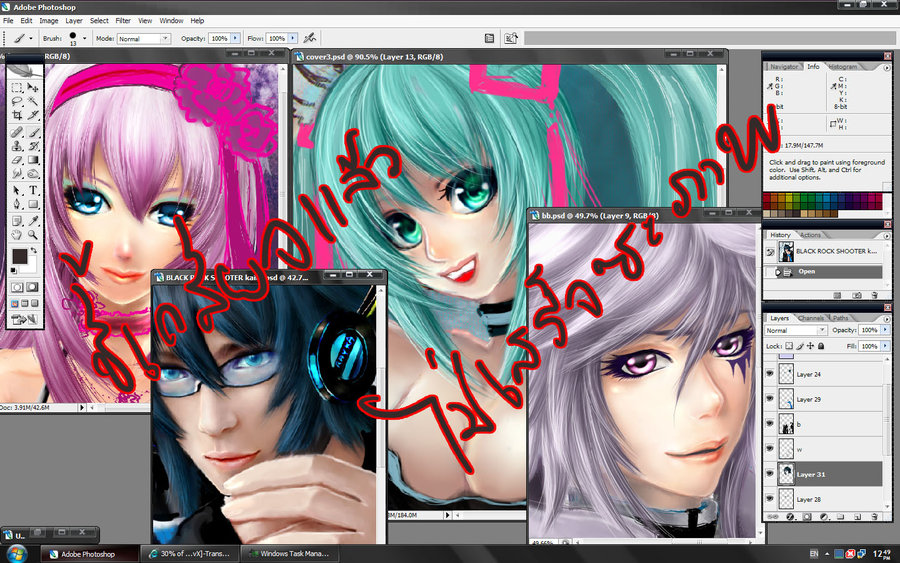Open Flow slider arrow in options bar

point(293,38)
